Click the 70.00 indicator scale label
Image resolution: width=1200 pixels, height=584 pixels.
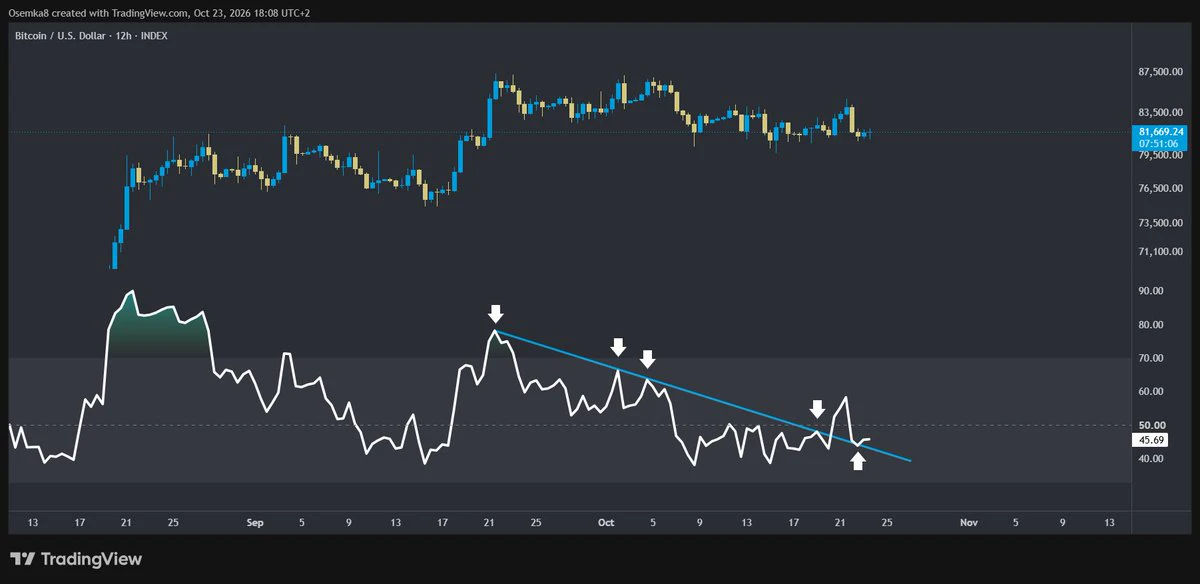pos(1151,358)
